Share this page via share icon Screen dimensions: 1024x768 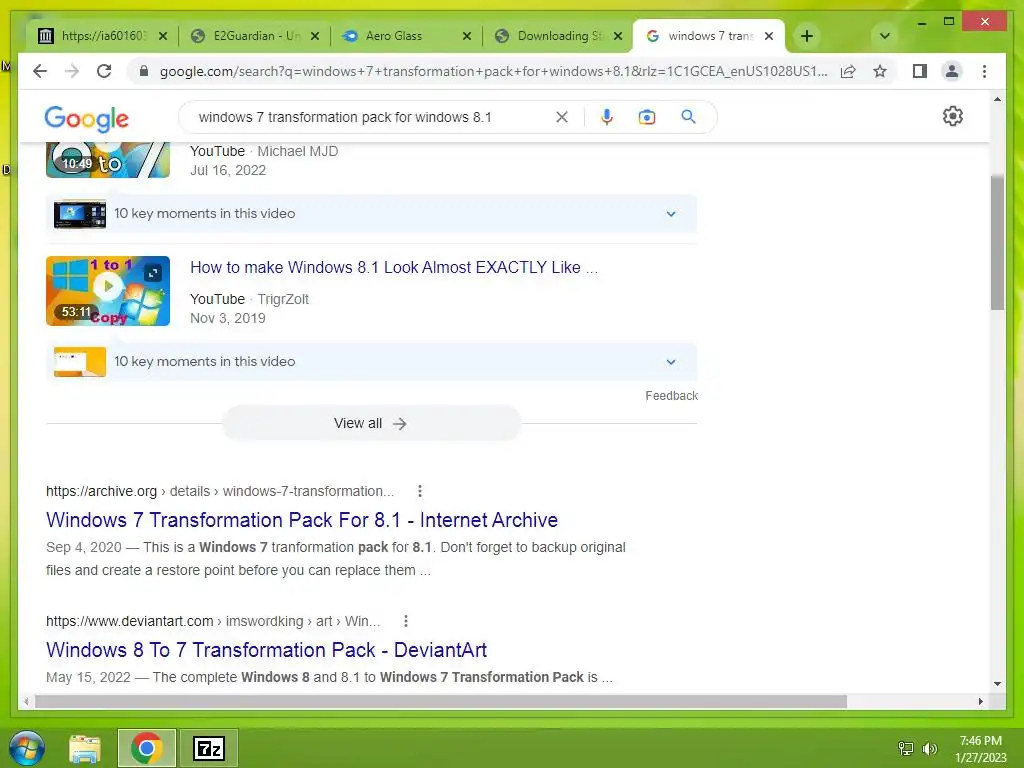[848, 71]
